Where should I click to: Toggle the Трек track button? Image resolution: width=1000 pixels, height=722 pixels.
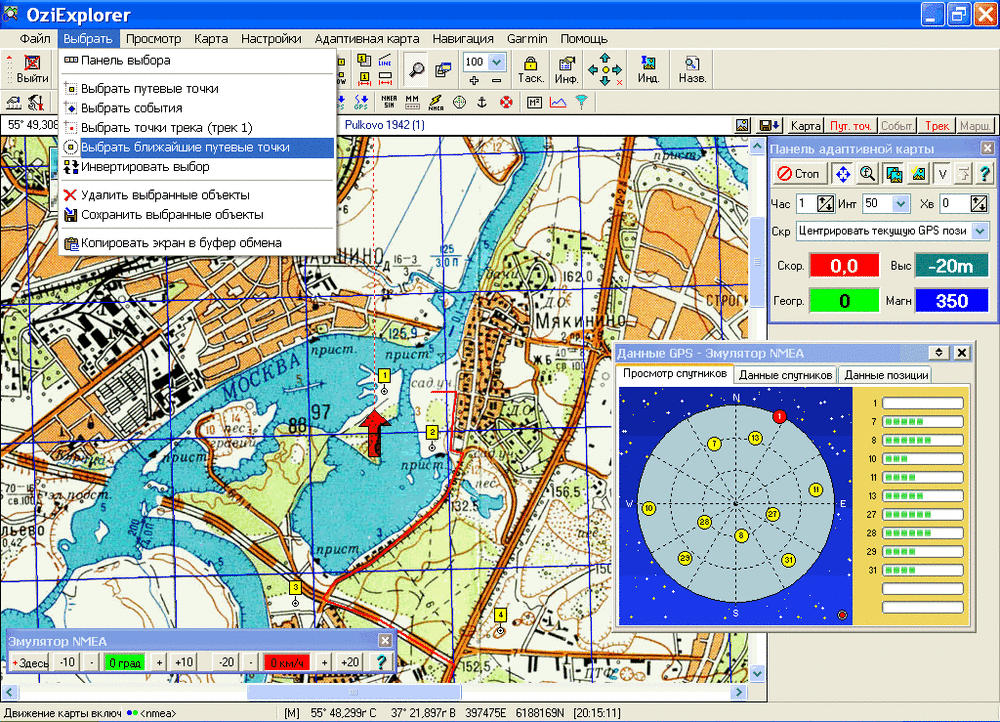coord(937,126)
